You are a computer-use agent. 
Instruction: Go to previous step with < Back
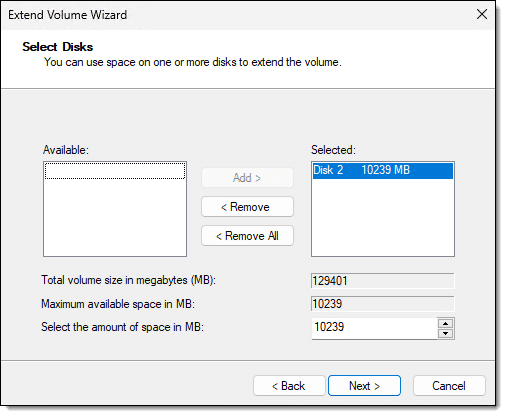[x=289, y=386]
